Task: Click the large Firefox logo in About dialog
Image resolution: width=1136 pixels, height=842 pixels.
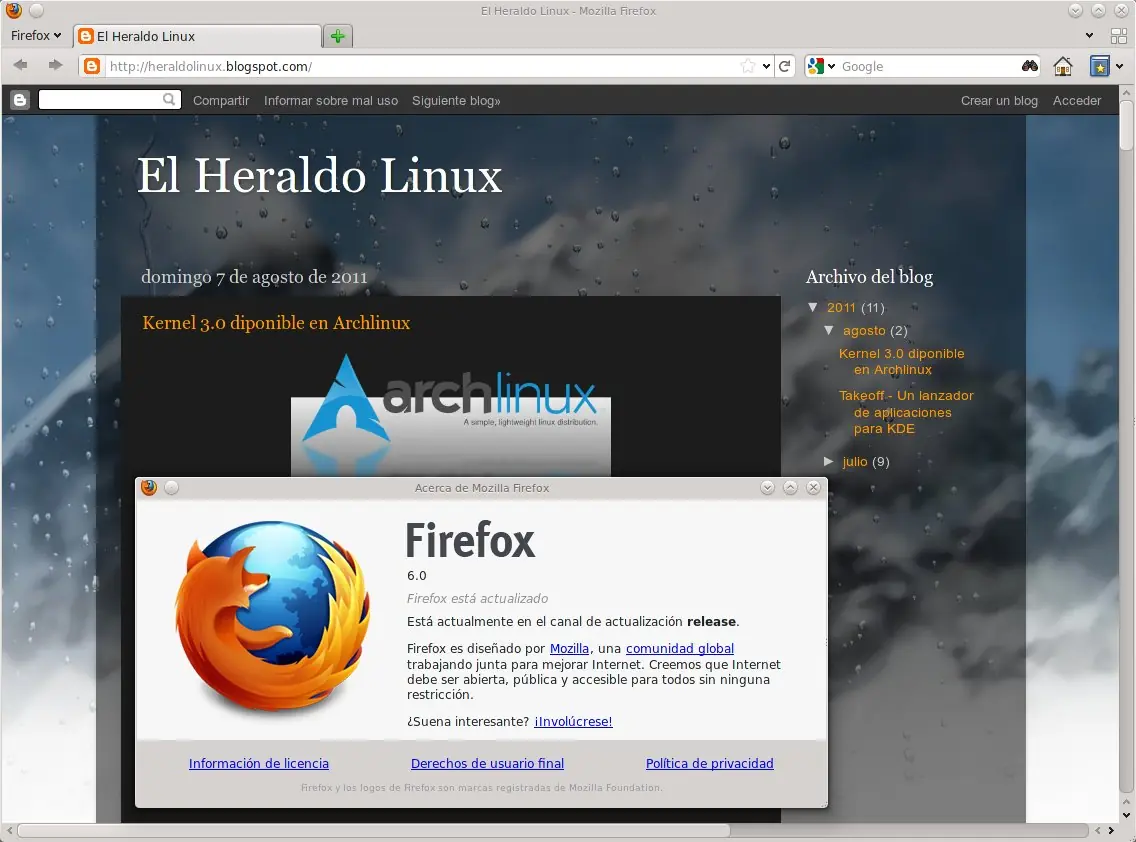Action: [273, 615]
